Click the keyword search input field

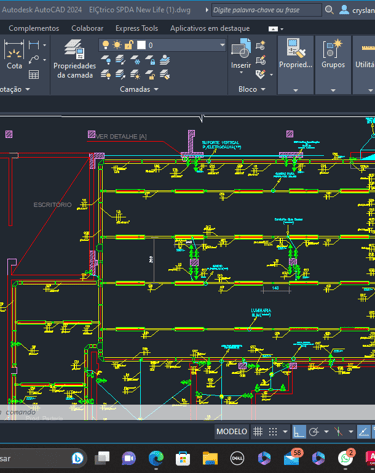[x=266, y=10]
